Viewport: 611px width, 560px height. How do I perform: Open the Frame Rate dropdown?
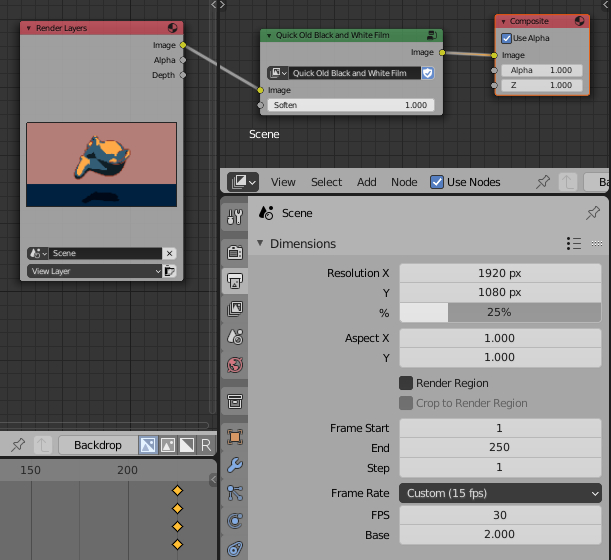pyautogui.click(x=500, y=493)
